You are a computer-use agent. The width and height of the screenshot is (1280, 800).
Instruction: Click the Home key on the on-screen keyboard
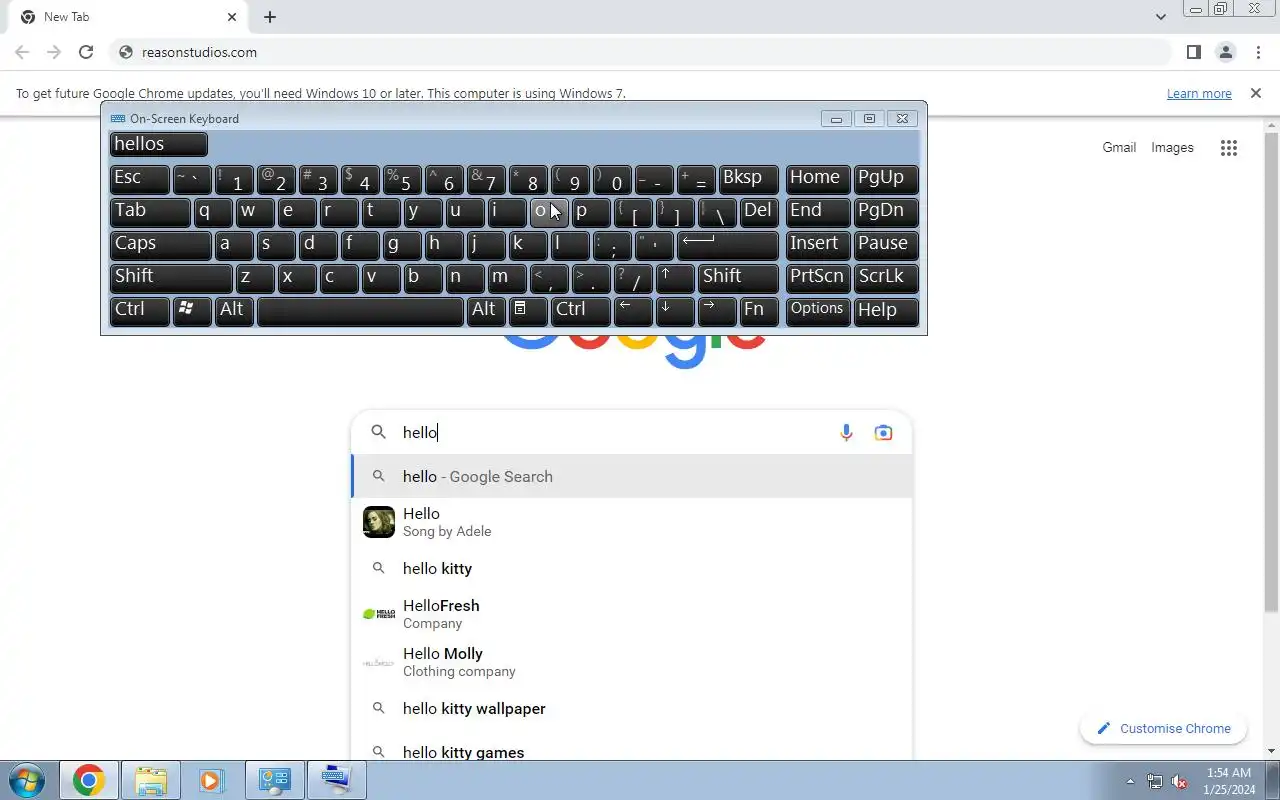point(817,178)
